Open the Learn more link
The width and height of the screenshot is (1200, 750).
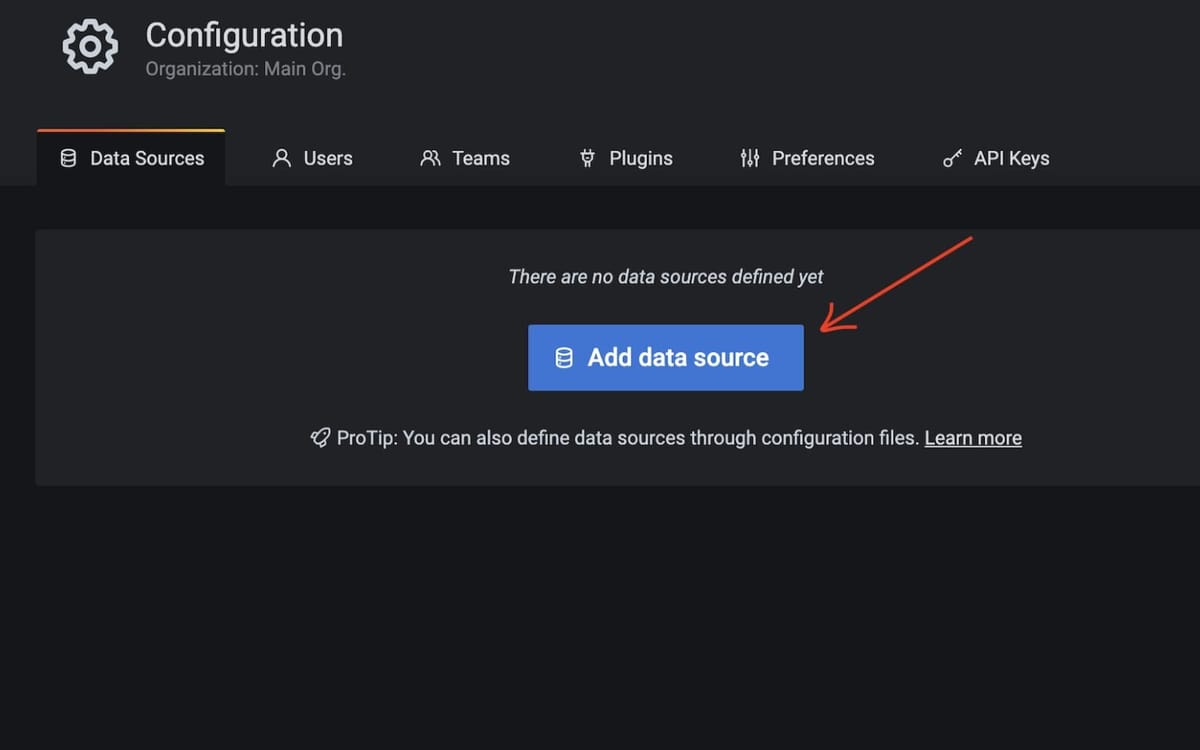click(x=972, y=437)
